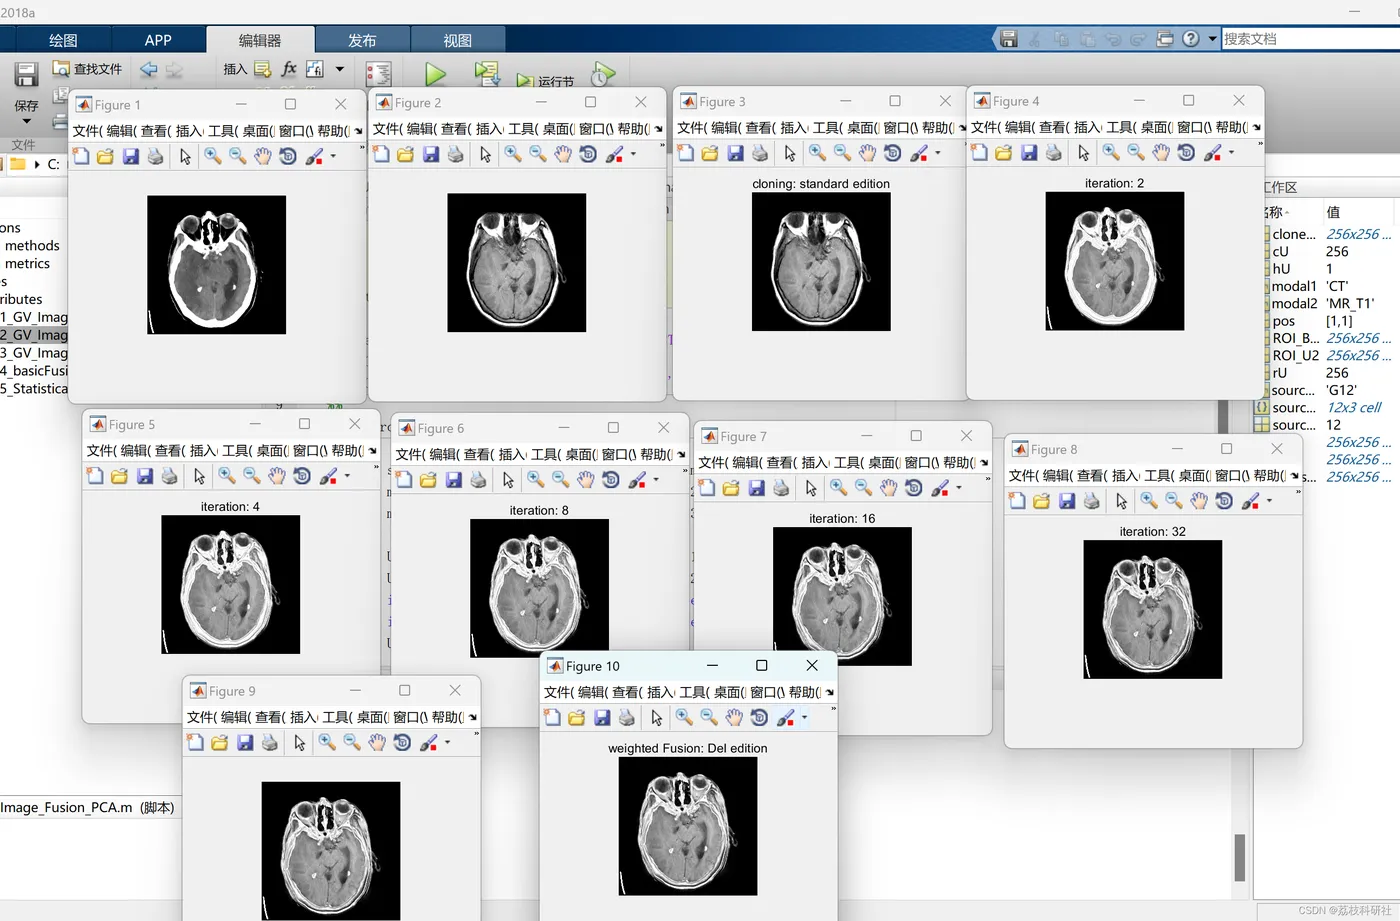Open quick access toolbar dropdown arrow
This screenshot has height=921, width=1400.
point(1213,39)
